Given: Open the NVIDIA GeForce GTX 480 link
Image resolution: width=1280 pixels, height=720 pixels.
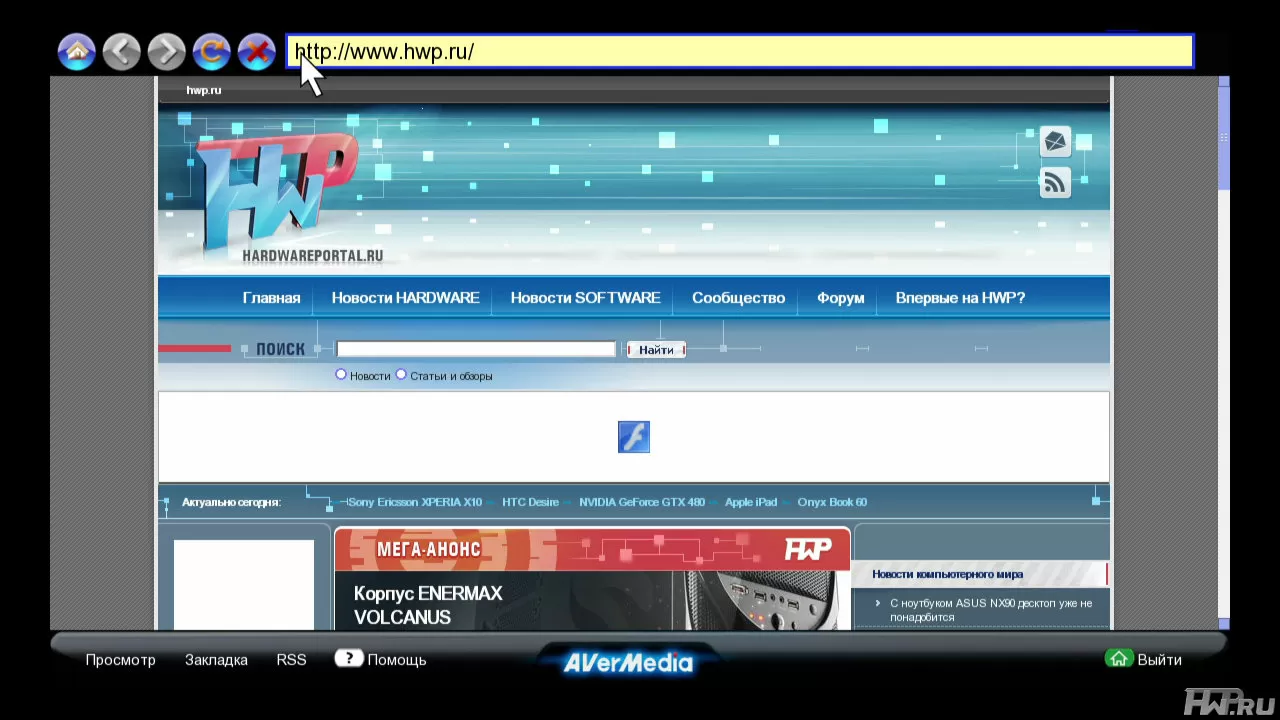Looking at the screenshot, I should pyautogui.click(x=642, y=502).
